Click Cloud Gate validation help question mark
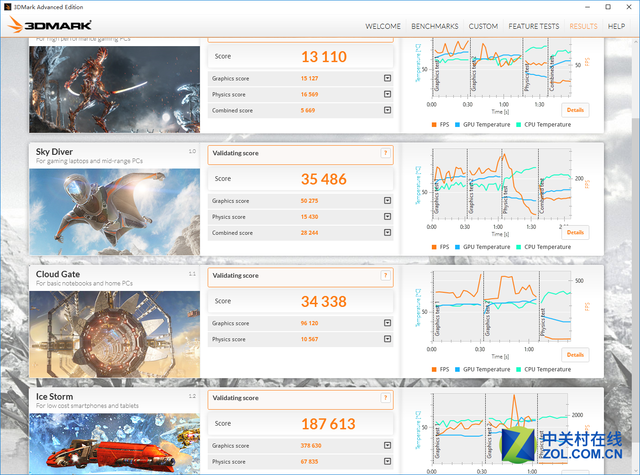 [385, 275]
